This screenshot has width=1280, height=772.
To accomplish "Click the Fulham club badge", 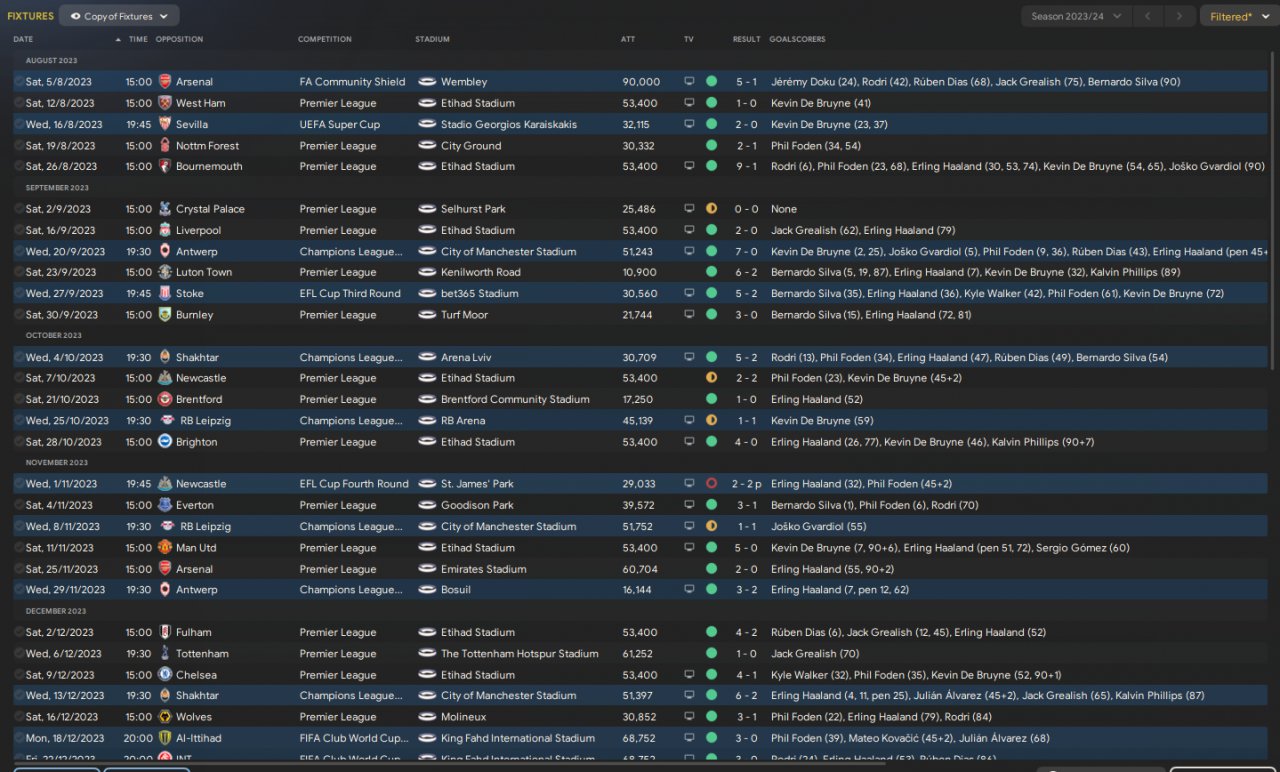I will [x=165, y=632].
